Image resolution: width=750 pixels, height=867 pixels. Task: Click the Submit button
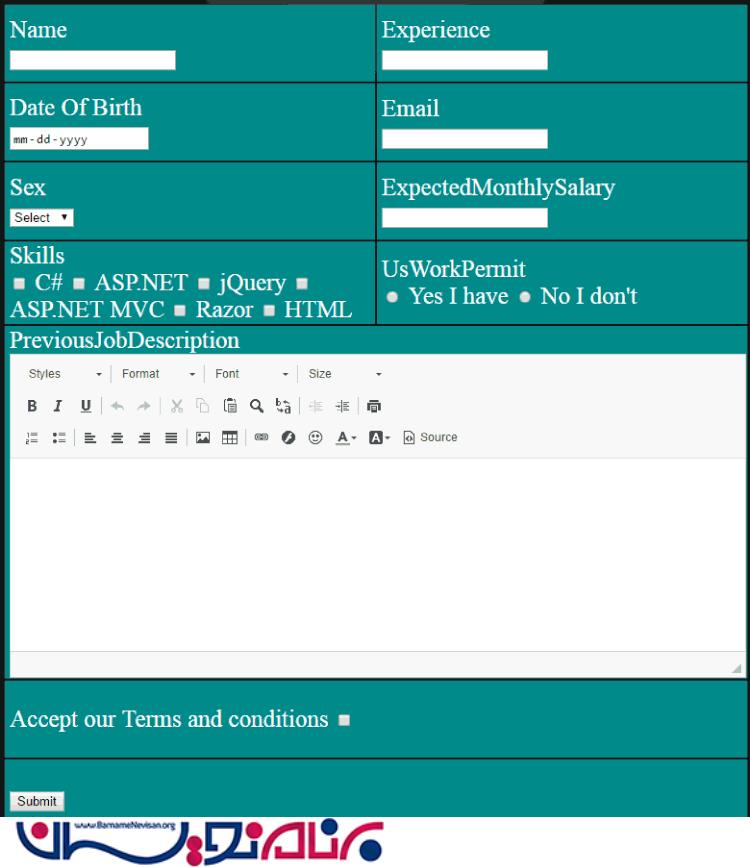click(x=37, y=801)
